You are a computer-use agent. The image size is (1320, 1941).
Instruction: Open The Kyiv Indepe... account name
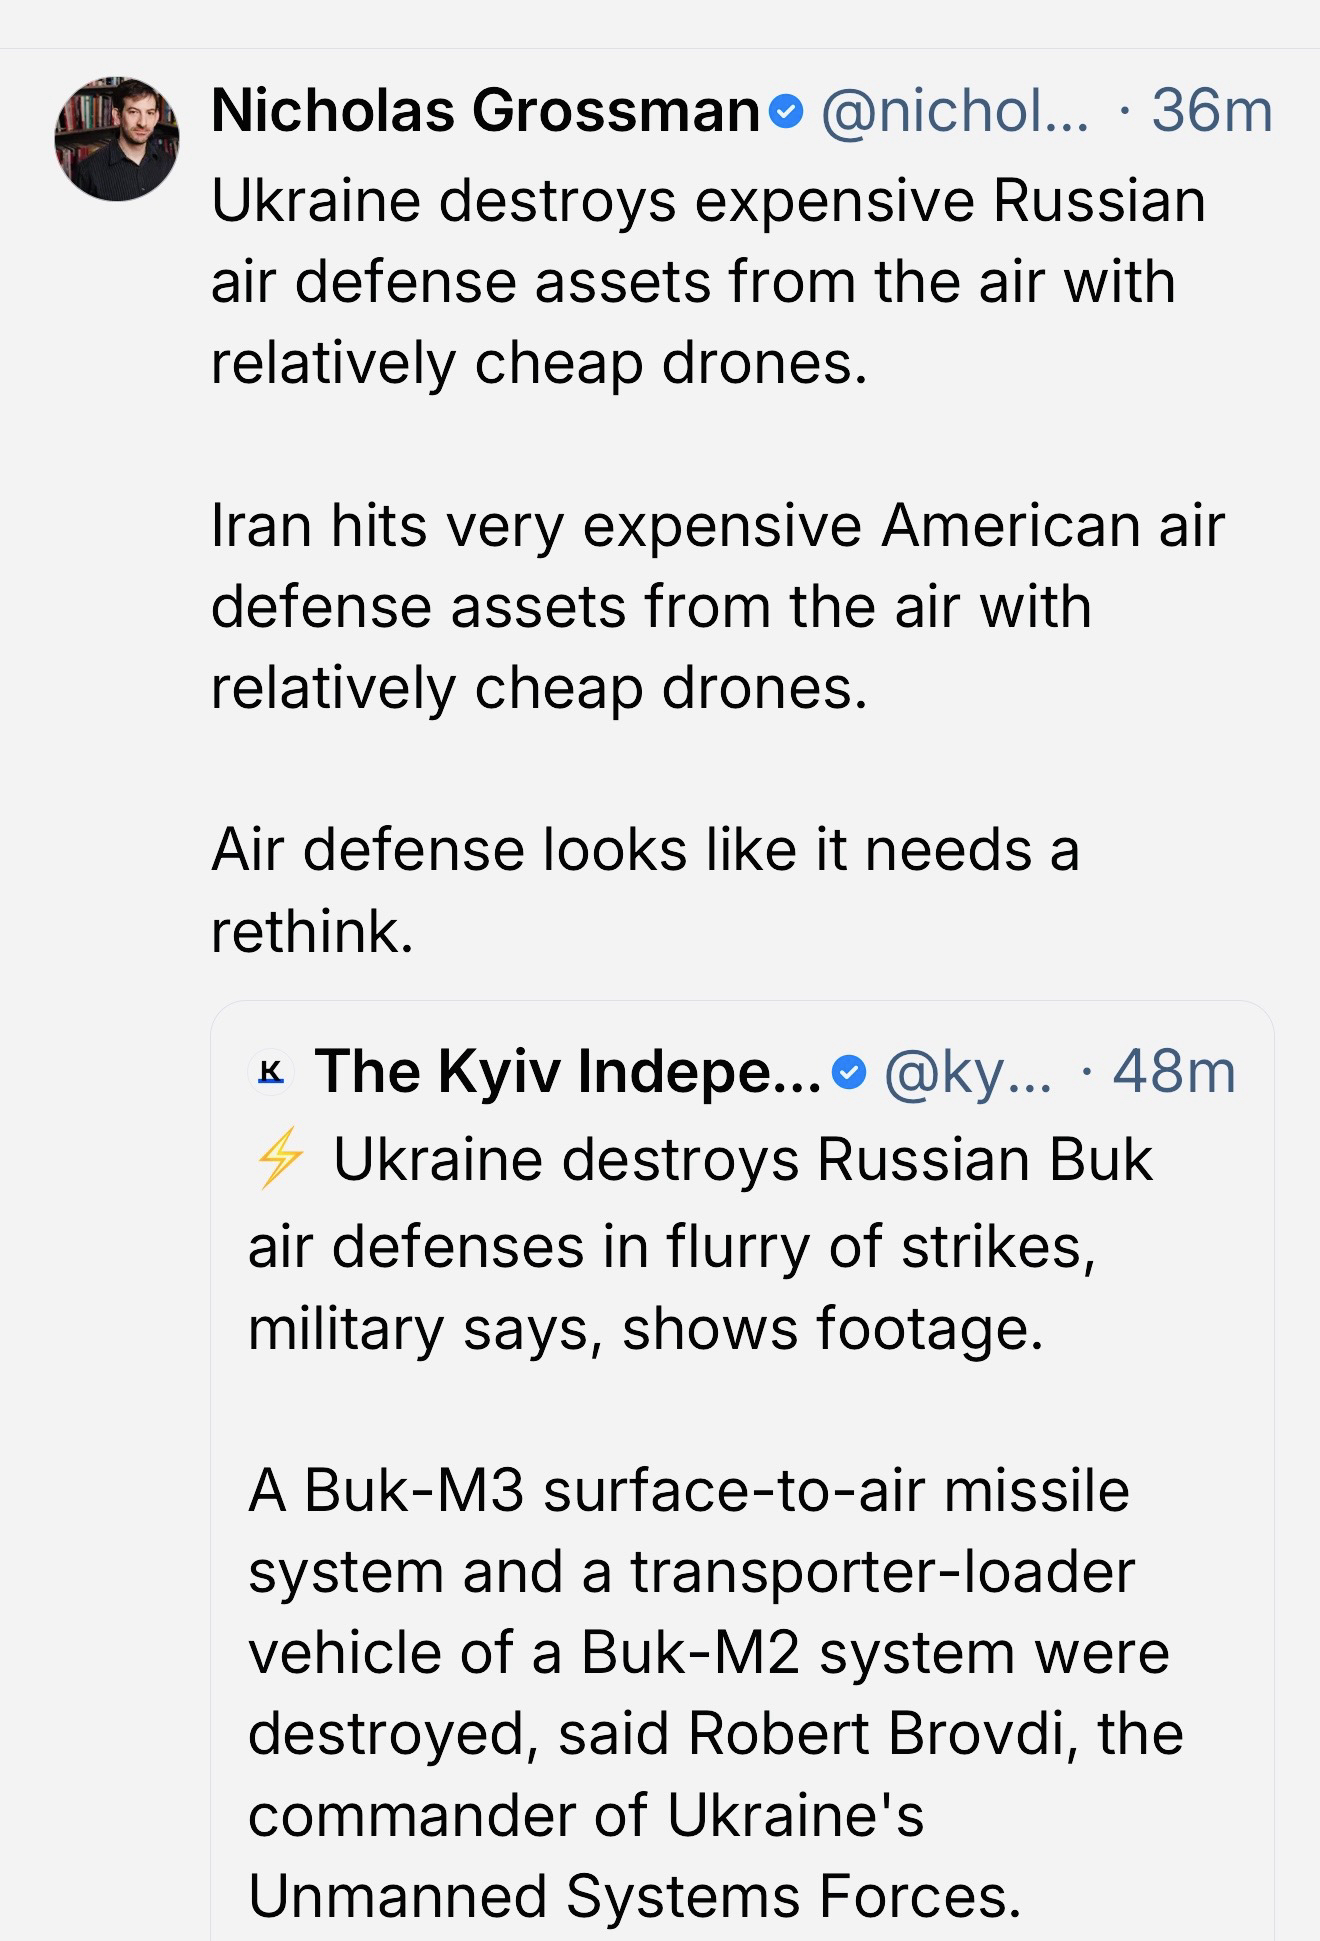click(x=567, y=1072)
